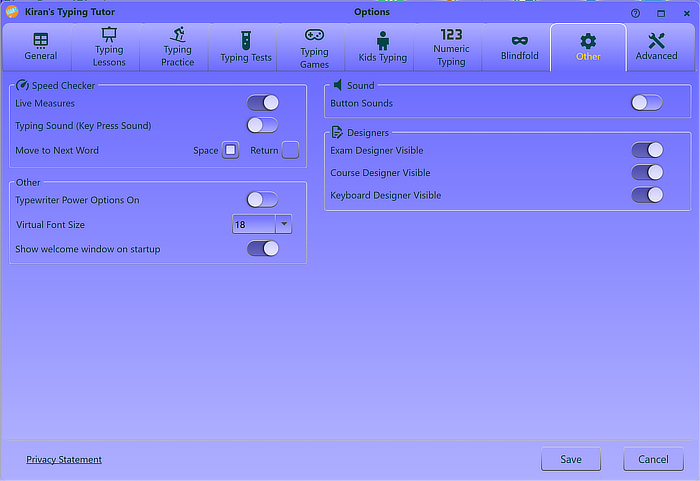The width and height of the screenshot is (700, 481).
Task: Open the Blindfold mask icon
Action: tap(519, 40)
